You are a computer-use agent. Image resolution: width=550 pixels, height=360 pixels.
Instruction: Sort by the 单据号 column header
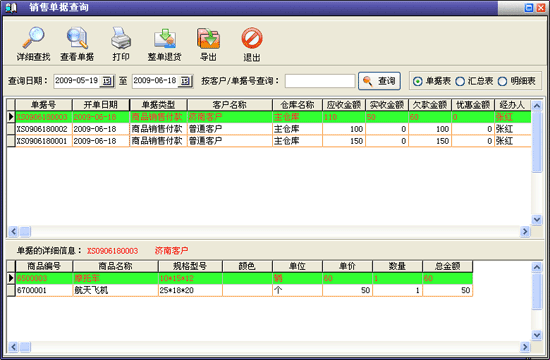44,105
